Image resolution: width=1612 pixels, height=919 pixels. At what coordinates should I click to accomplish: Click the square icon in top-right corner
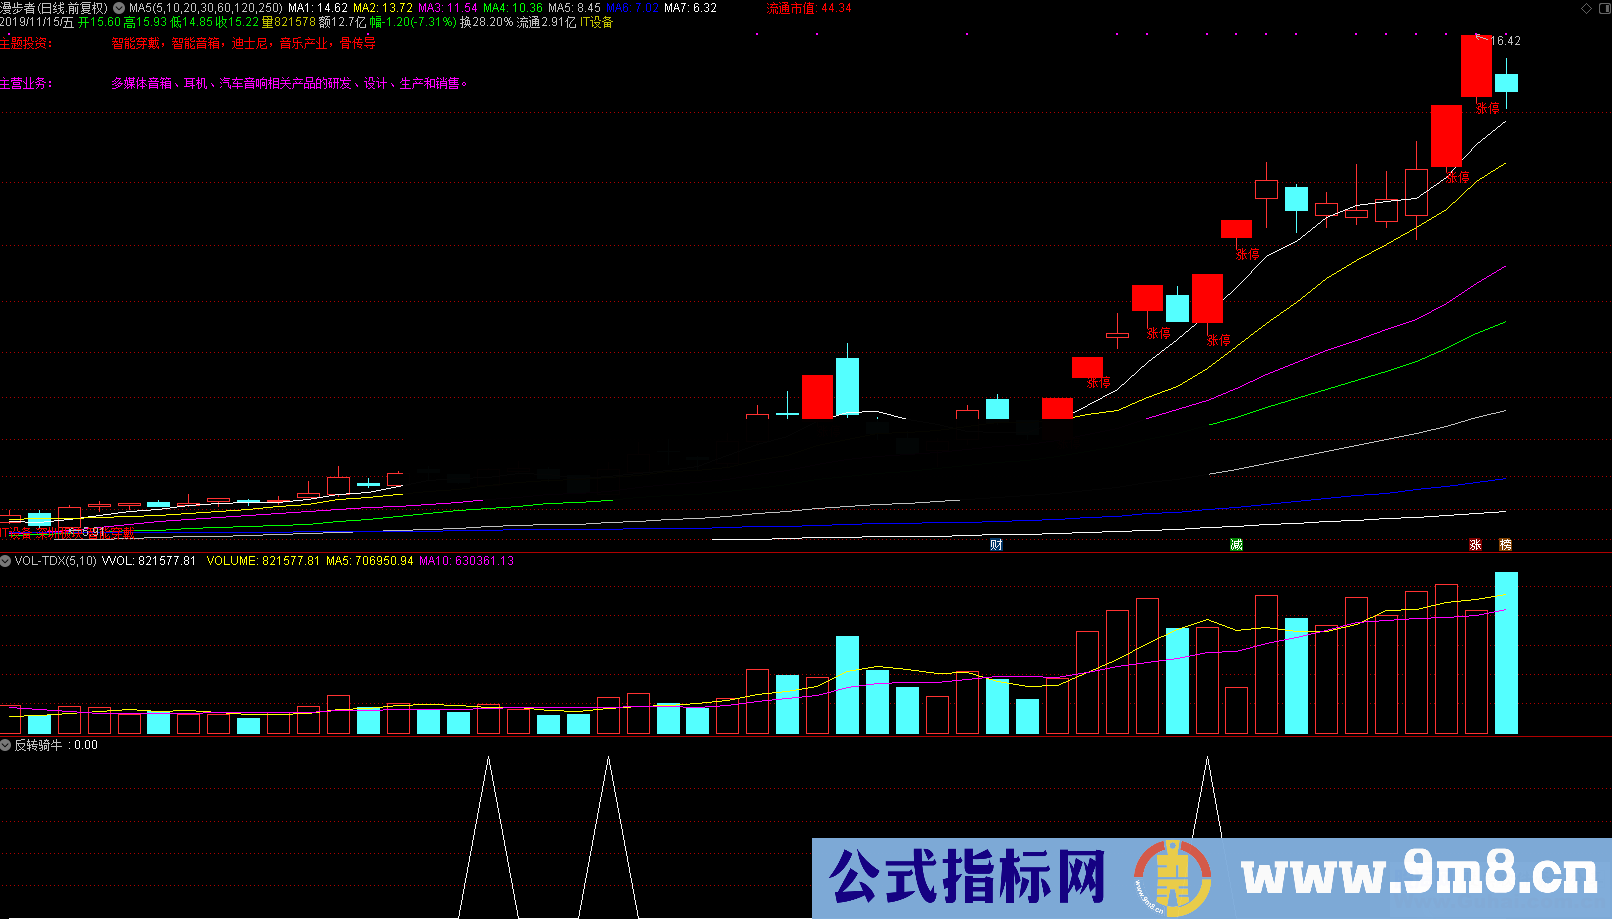tap(1603, 8)
